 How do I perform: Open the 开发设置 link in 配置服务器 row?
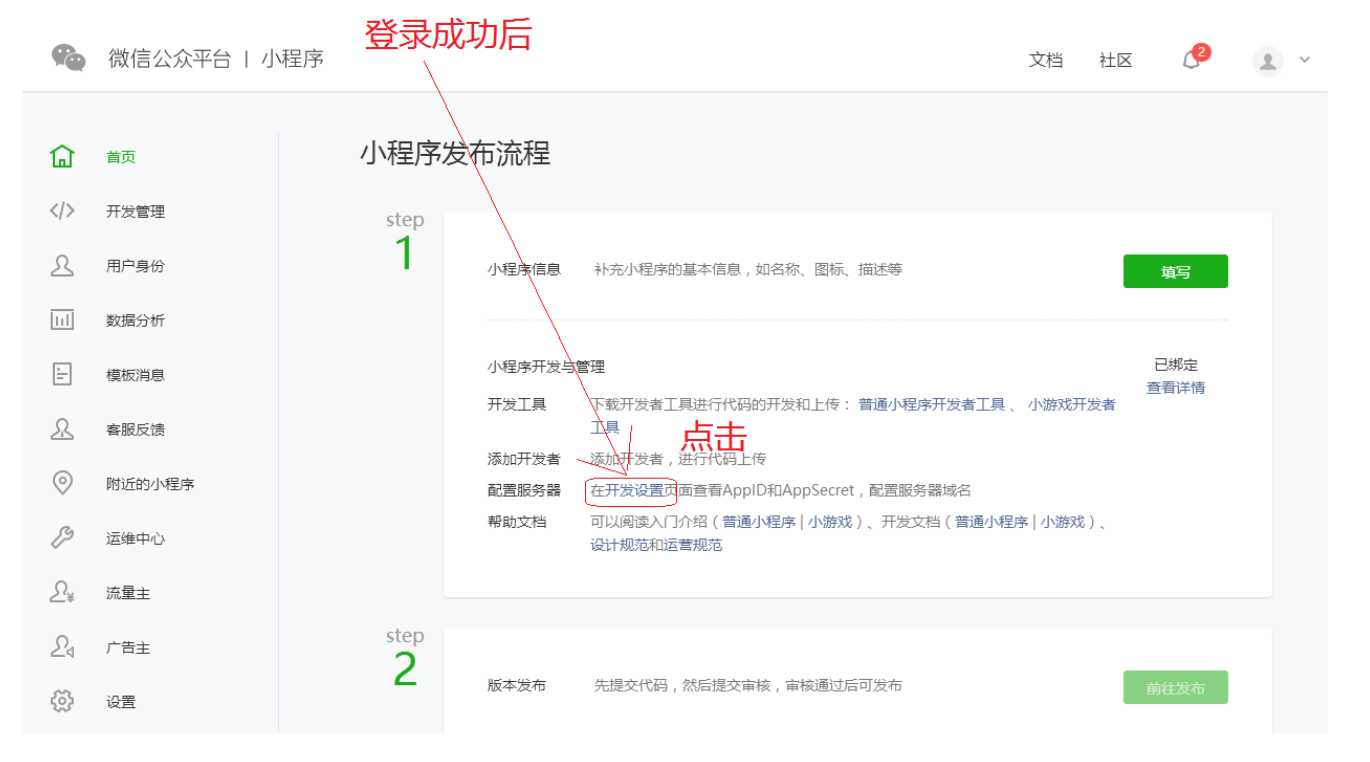(x=634, y=490)
